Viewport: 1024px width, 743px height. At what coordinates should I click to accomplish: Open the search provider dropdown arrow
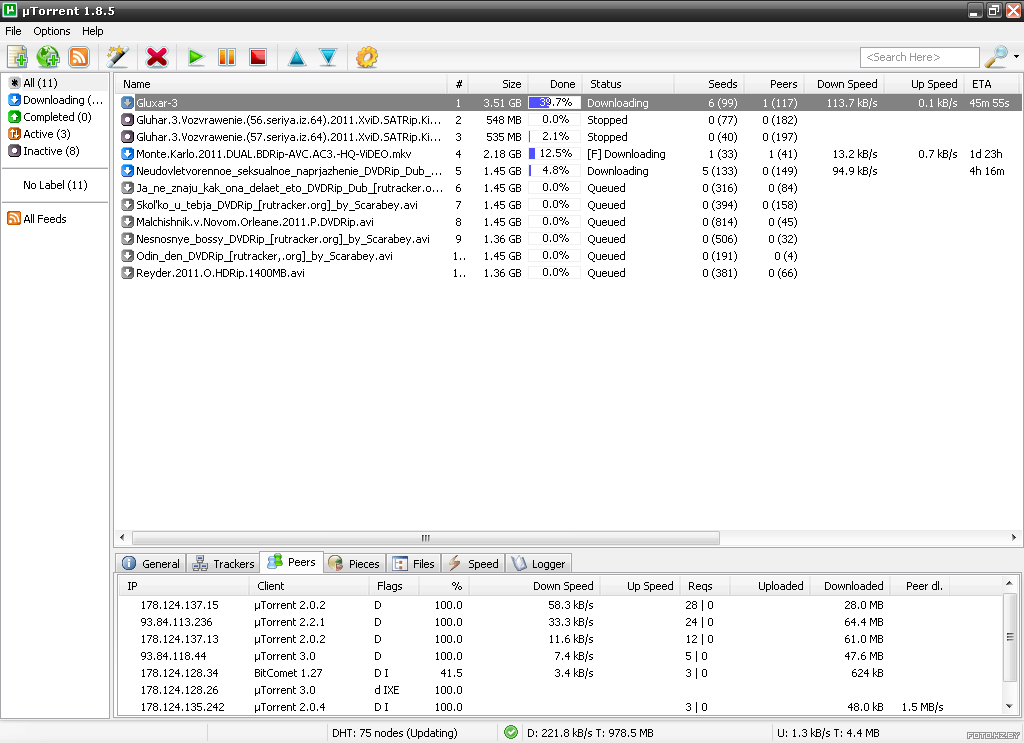coord(1016,57)
